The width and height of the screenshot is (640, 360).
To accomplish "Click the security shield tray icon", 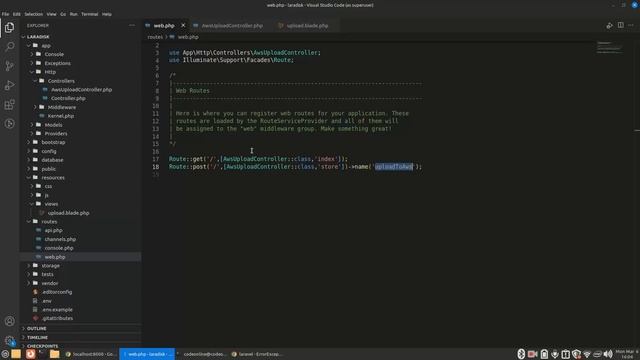I will [x=576, y=354].
